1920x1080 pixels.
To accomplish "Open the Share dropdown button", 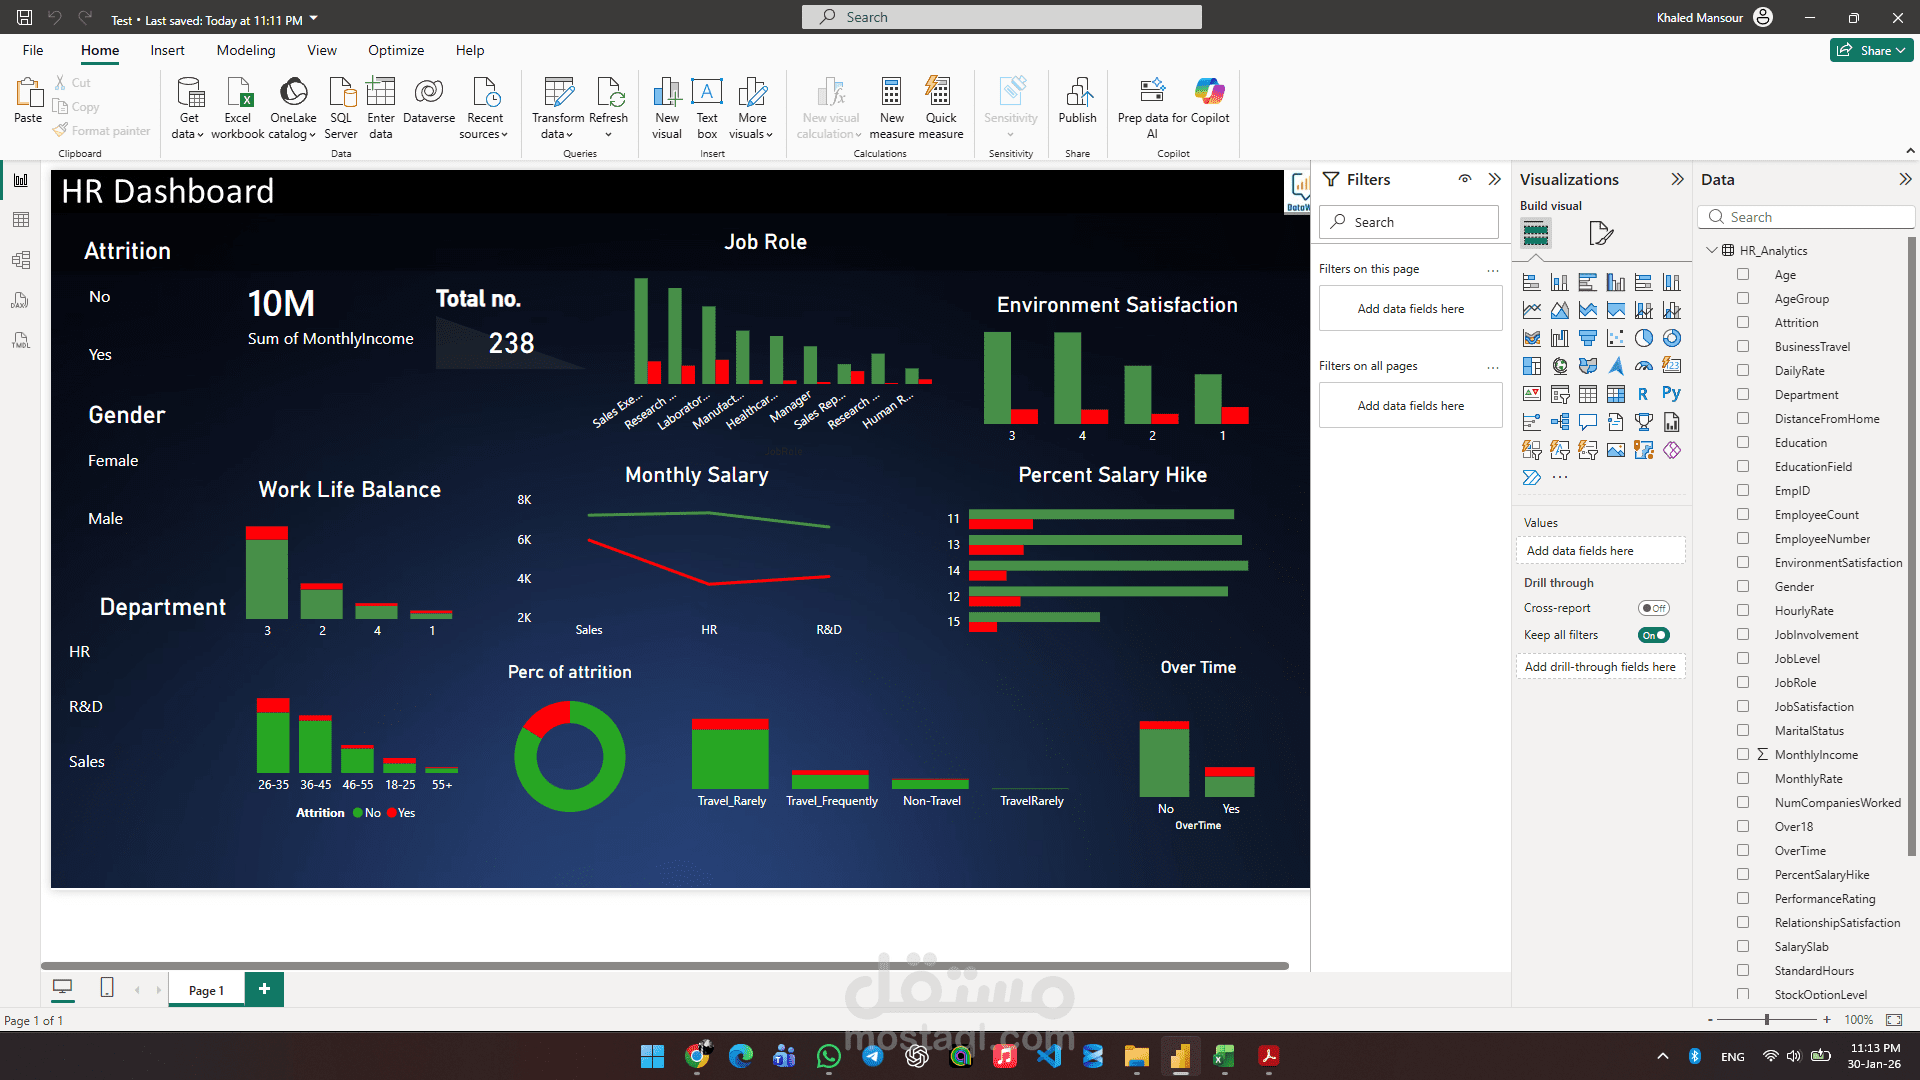I will pyautogui.click(x=1871, y=50).
